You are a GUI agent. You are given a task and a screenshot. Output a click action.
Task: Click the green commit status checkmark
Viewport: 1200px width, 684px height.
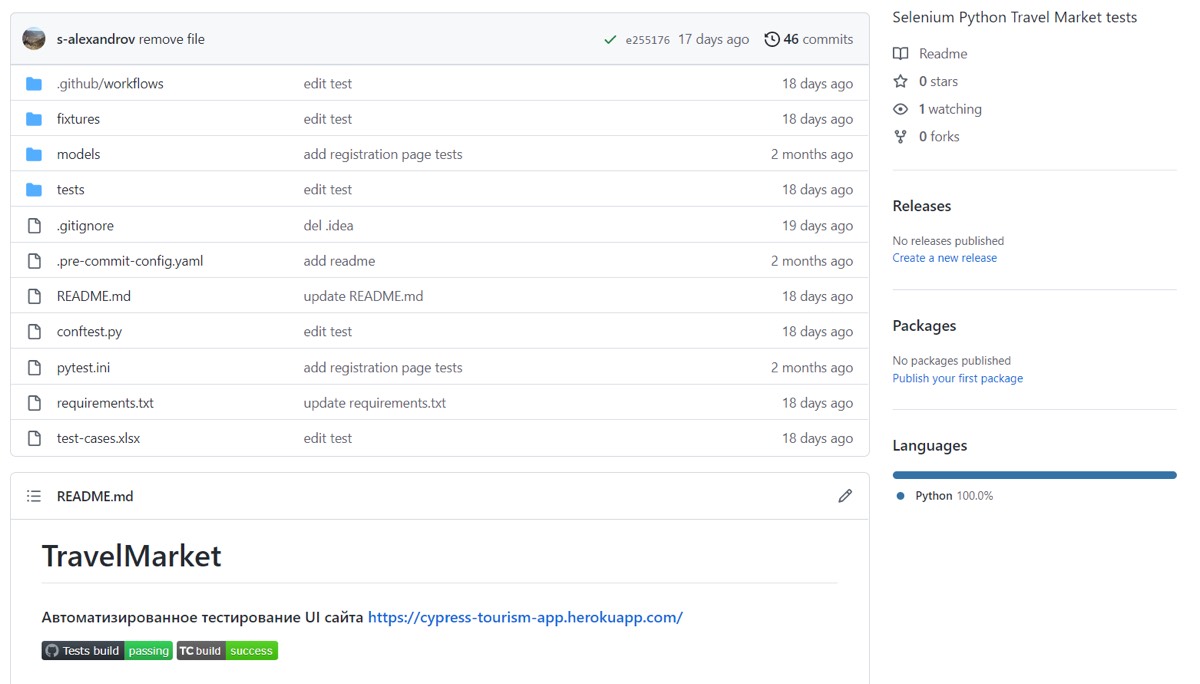(610, 40)
